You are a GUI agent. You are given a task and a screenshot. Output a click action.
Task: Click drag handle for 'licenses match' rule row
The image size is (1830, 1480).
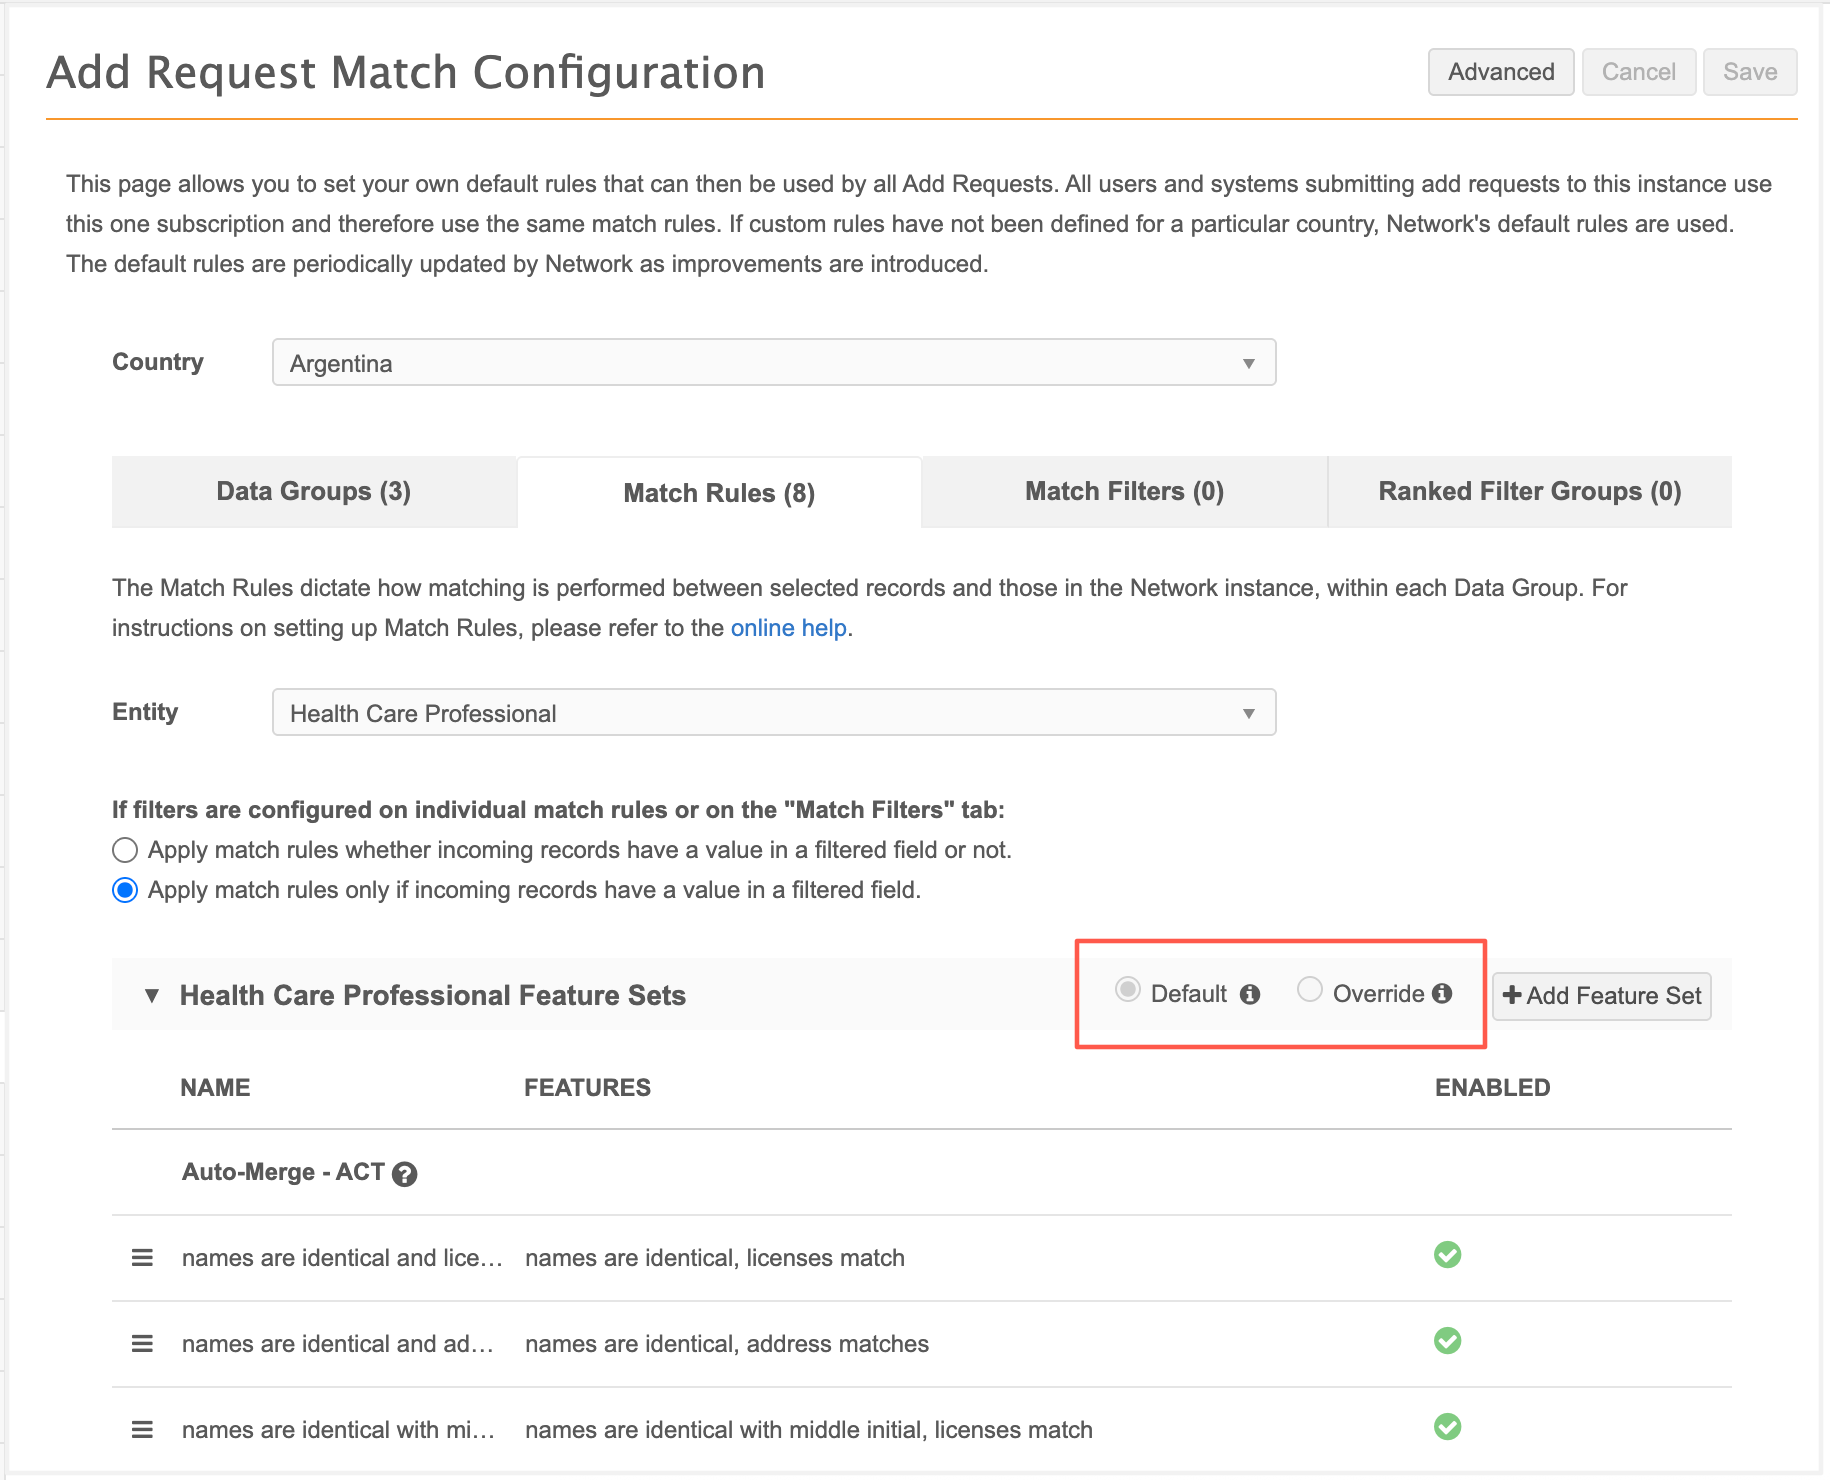pos(142,1258)
